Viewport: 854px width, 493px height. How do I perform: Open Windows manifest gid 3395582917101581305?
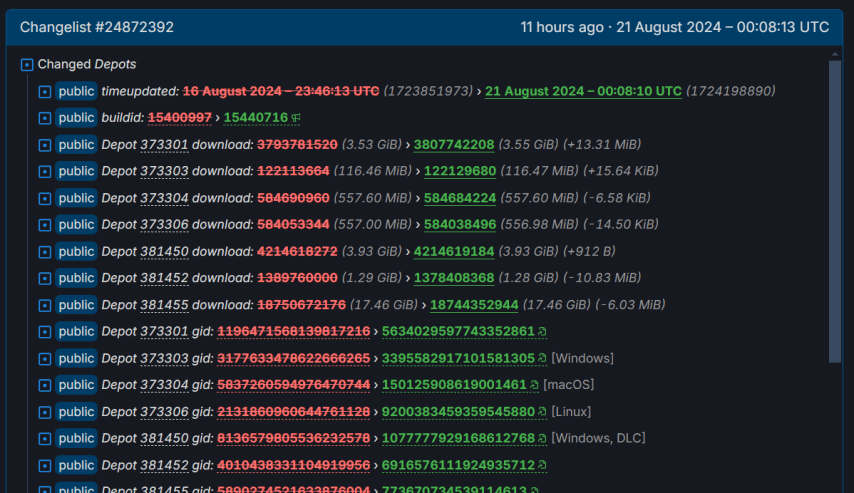pos(458,358)
